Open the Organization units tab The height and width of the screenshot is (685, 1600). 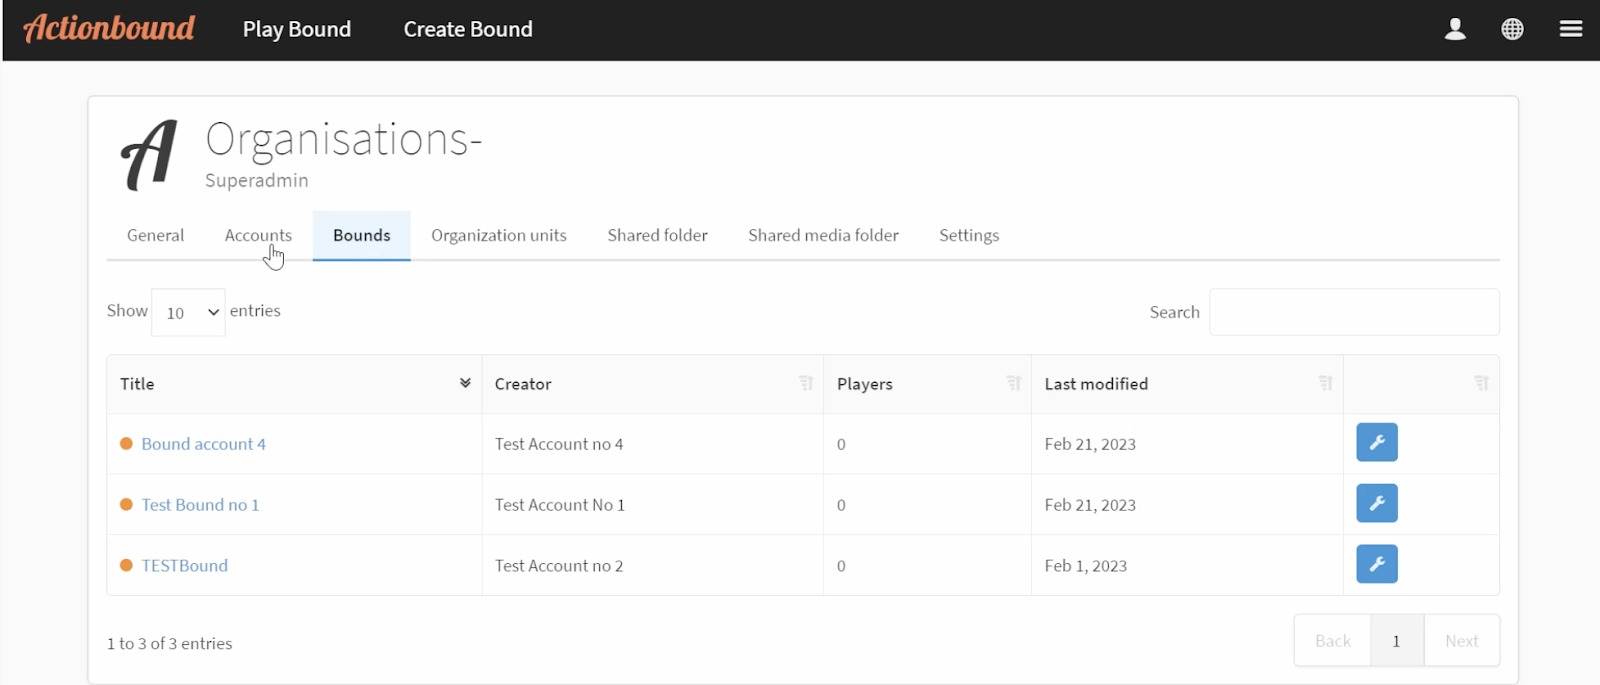tap(498, 236)
